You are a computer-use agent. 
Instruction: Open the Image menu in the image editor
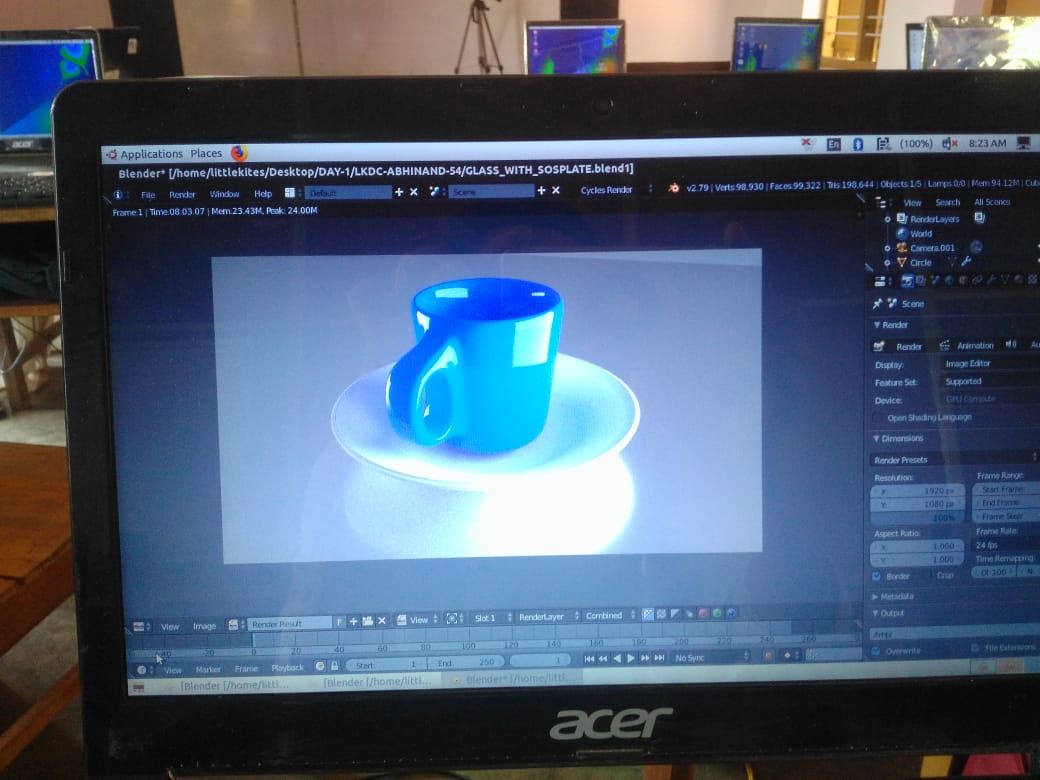pos(204,626)
